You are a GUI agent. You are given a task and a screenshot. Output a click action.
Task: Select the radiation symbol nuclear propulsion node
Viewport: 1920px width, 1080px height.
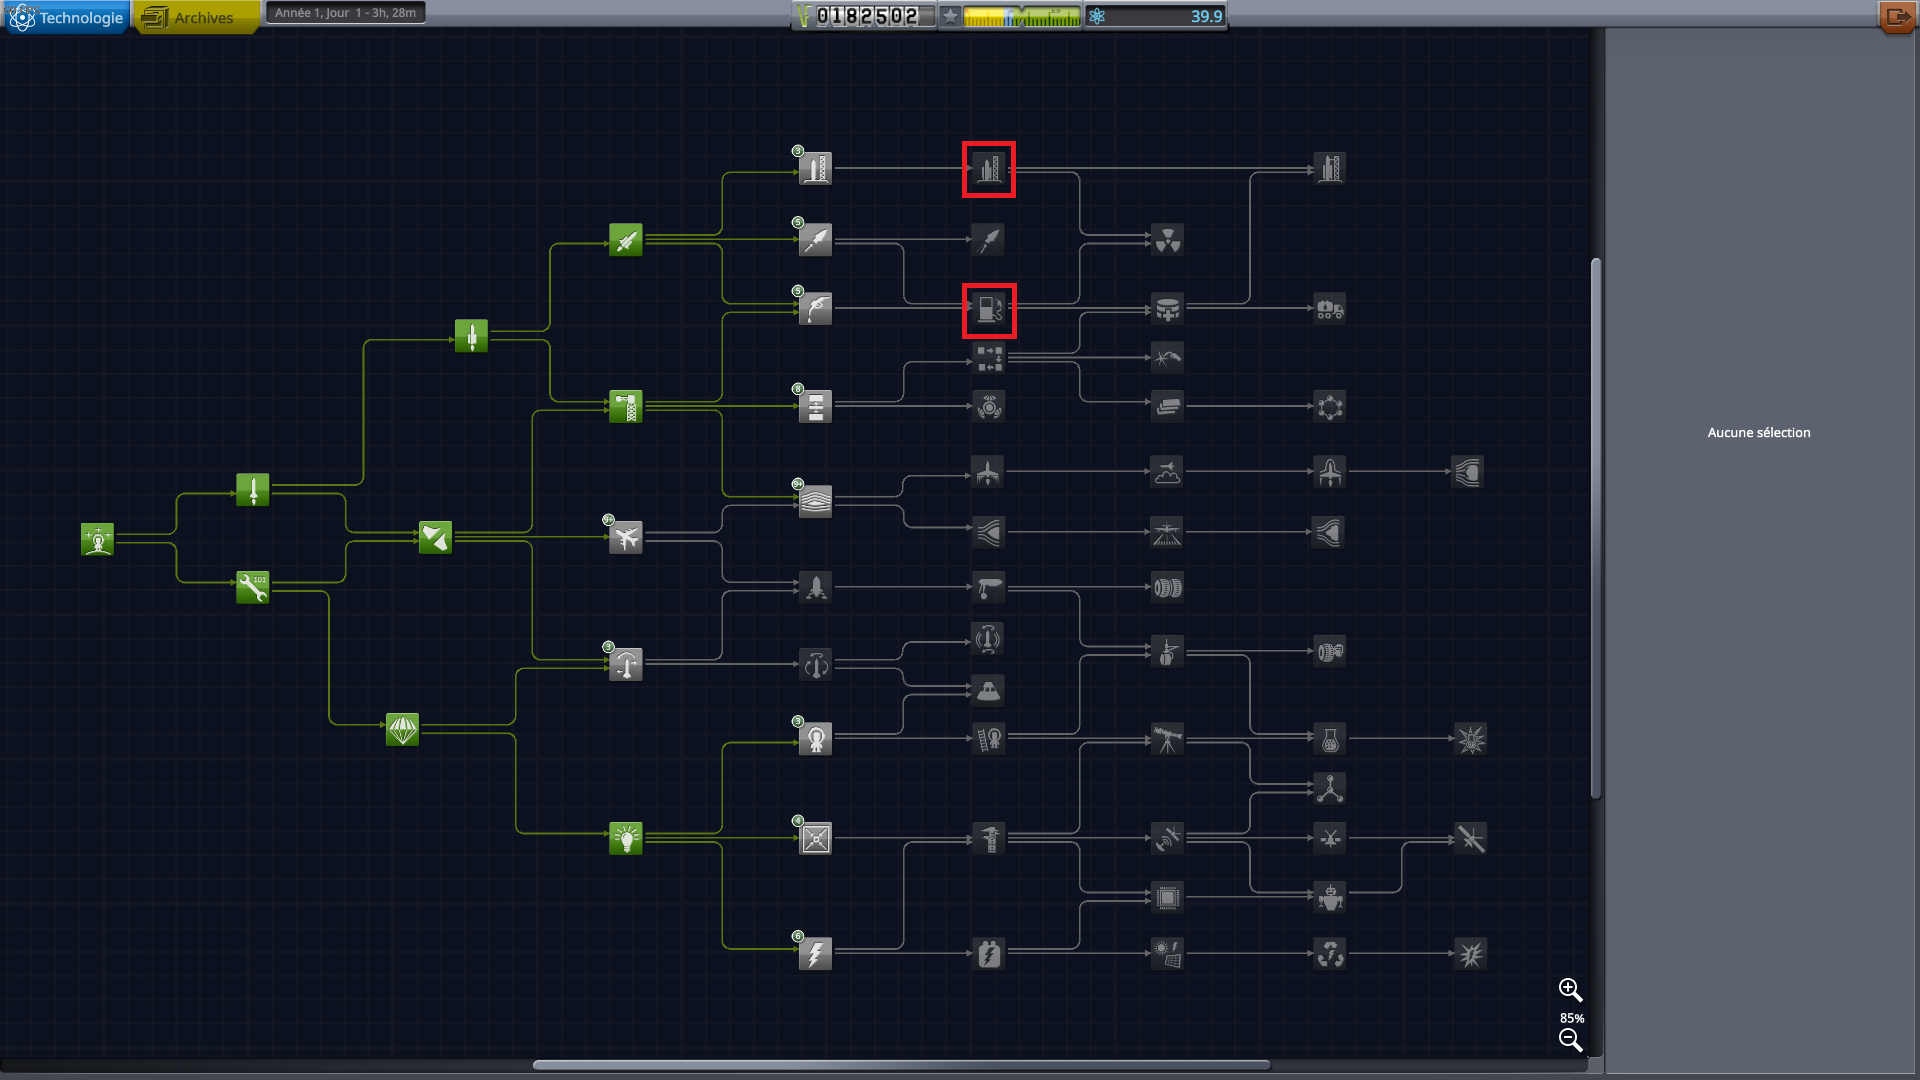pos(1167,240)
